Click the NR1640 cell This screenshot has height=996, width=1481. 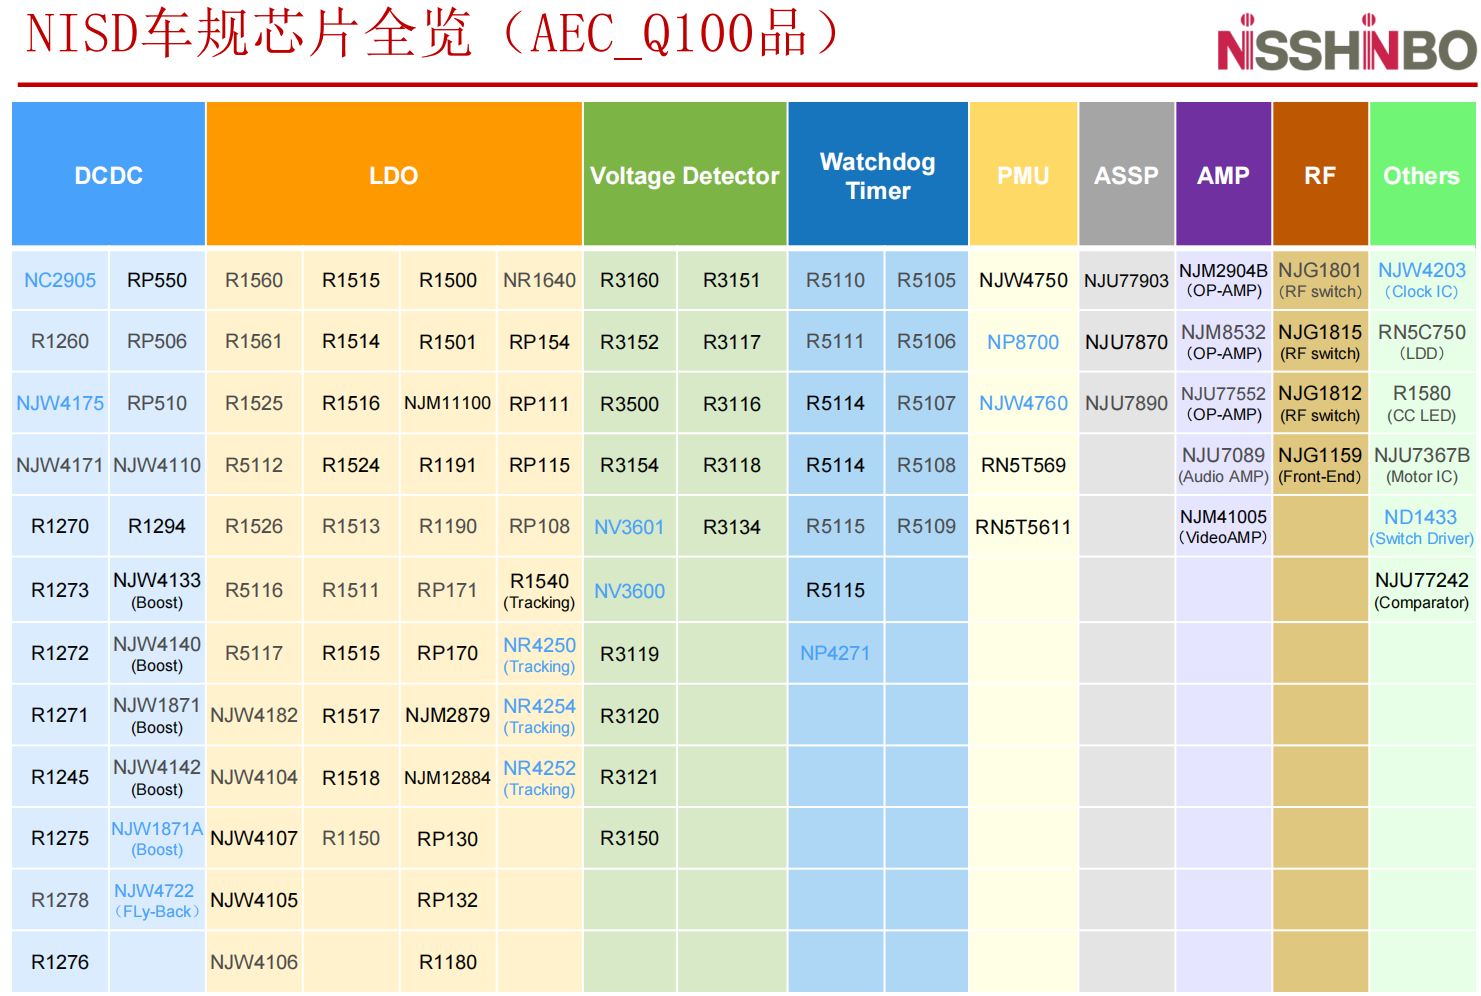(x=540, y=280)
